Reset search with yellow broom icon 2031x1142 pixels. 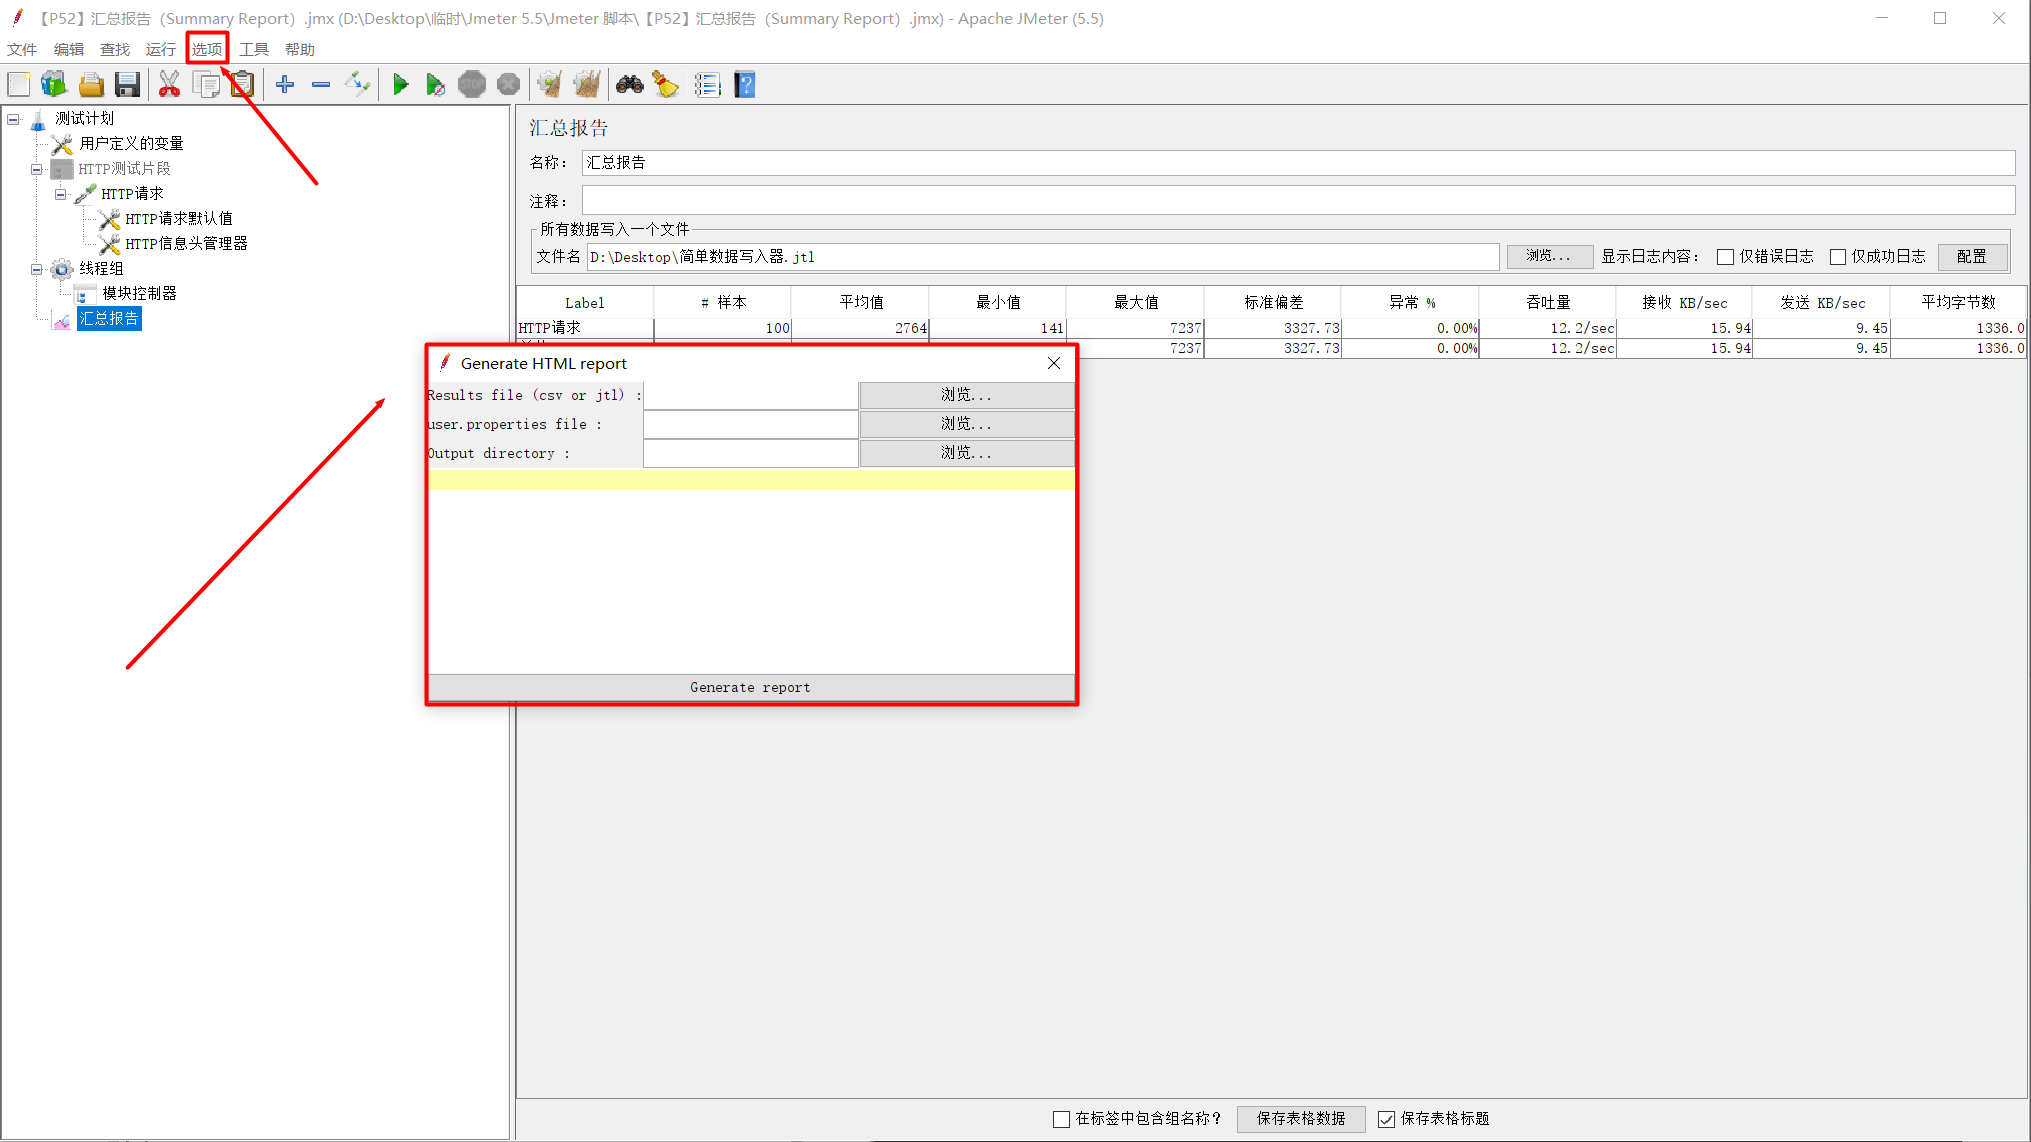[666, 85]
